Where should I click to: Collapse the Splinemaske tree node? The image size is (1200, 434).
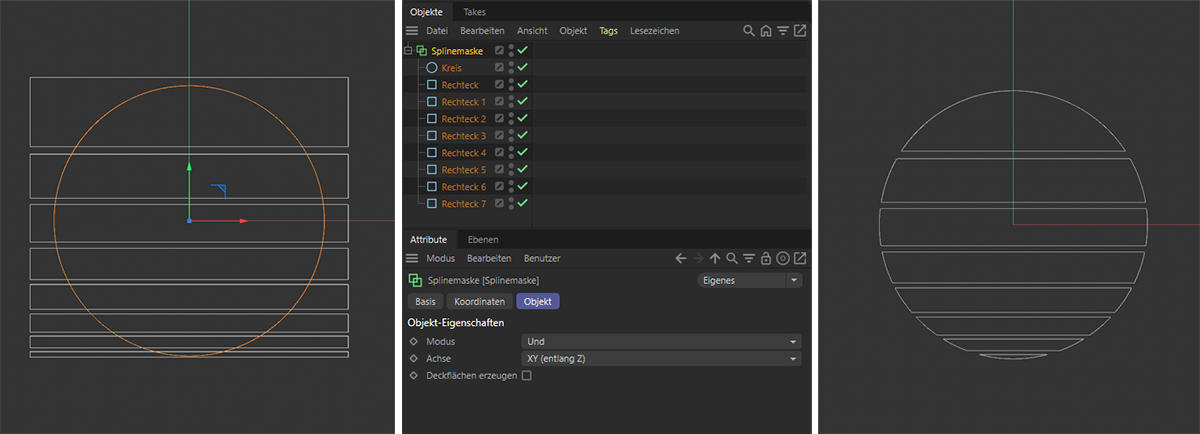pos(408,51)
